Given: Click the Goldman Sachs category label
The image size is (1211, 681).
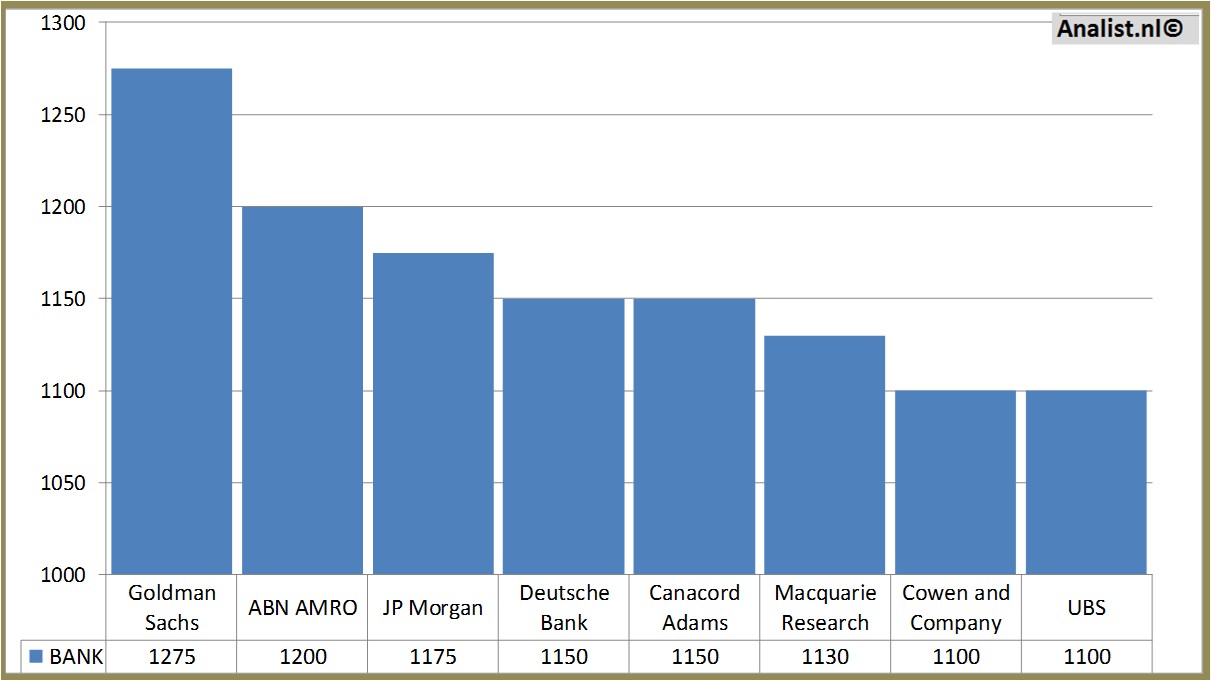Looking at the screenshot, I should (172, 608).
